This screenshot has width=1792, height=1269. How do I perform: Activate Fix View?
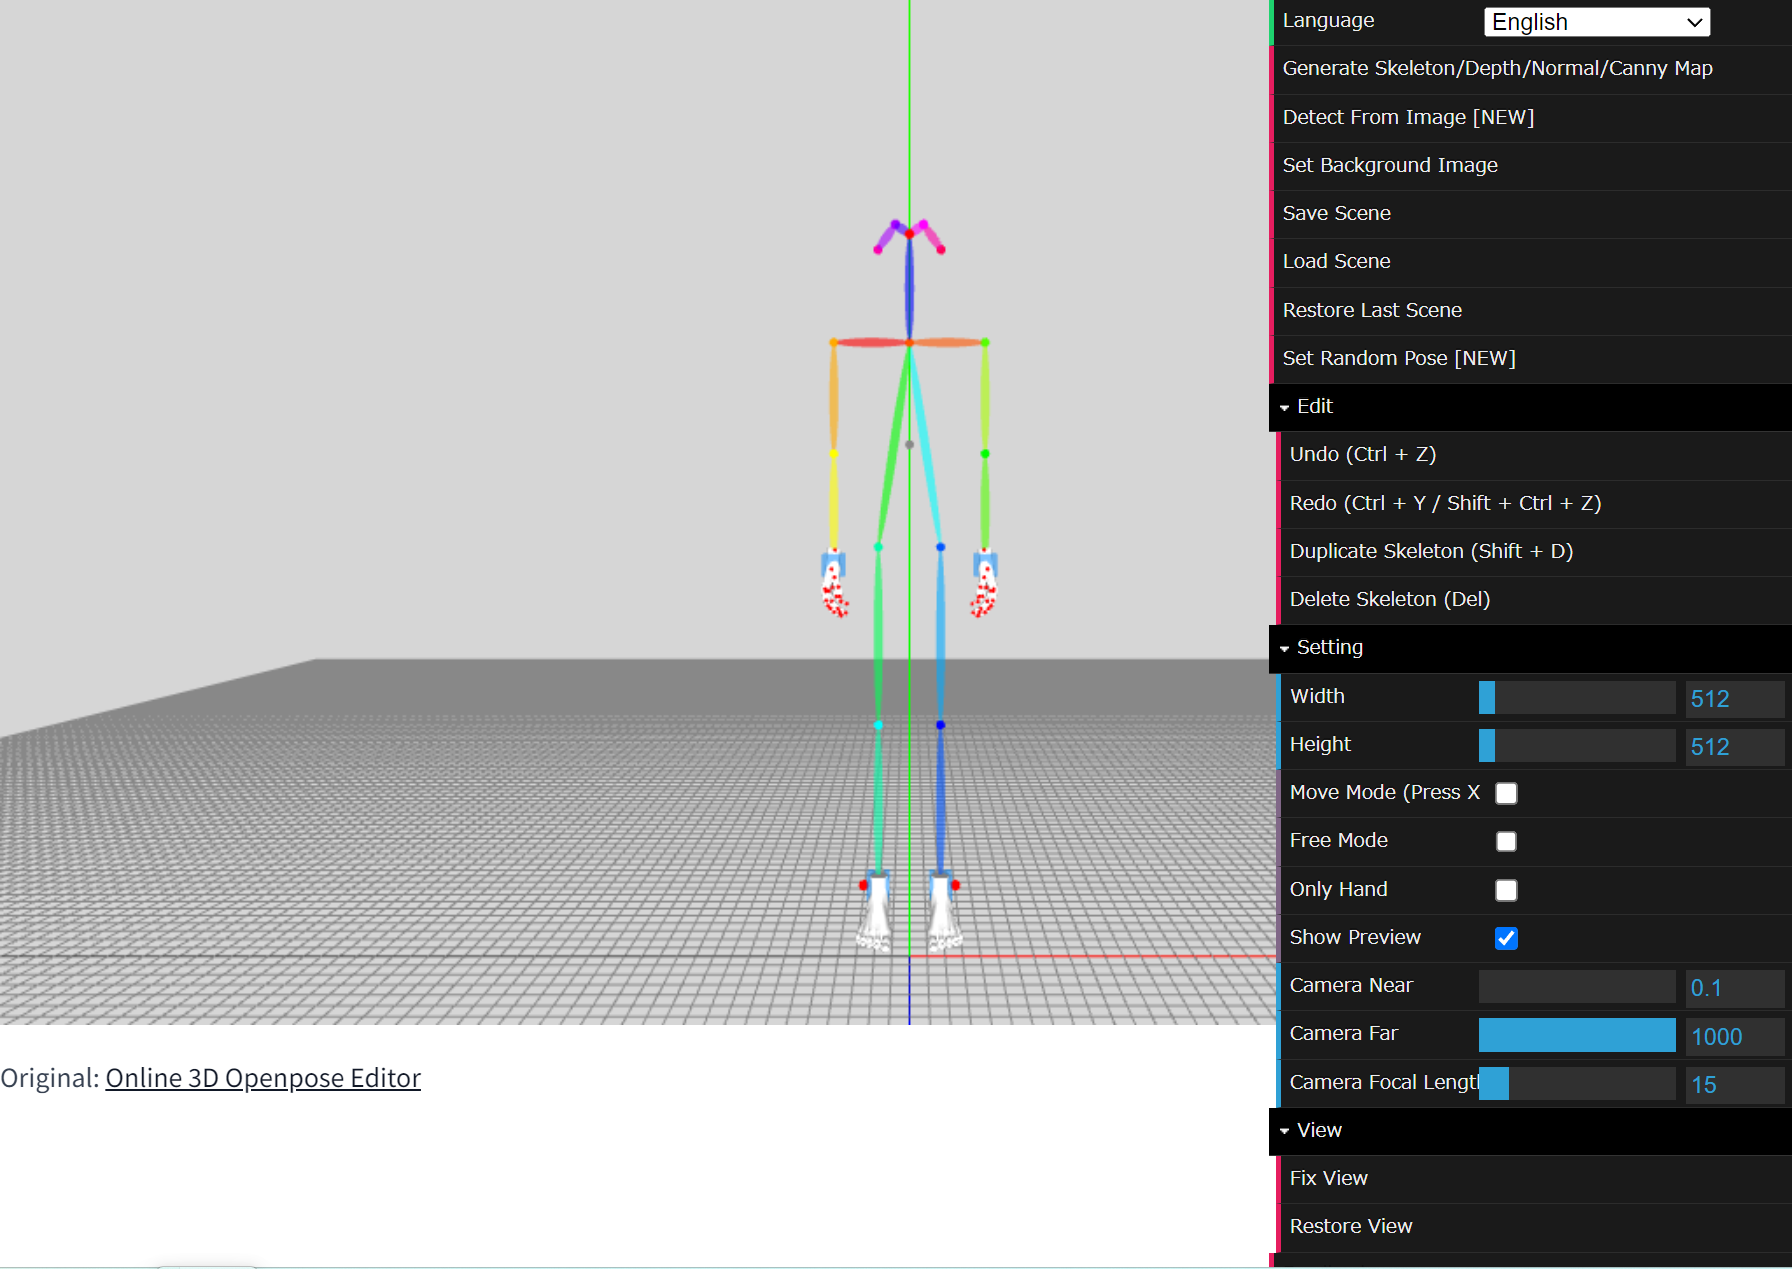coord(1328,1178)
